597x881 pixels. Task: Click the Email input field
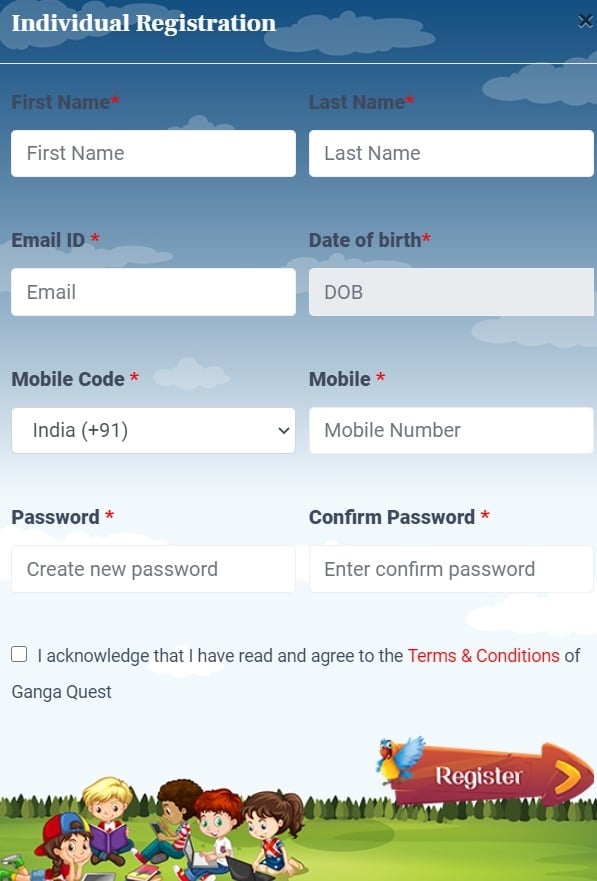(x=153, y=292)
